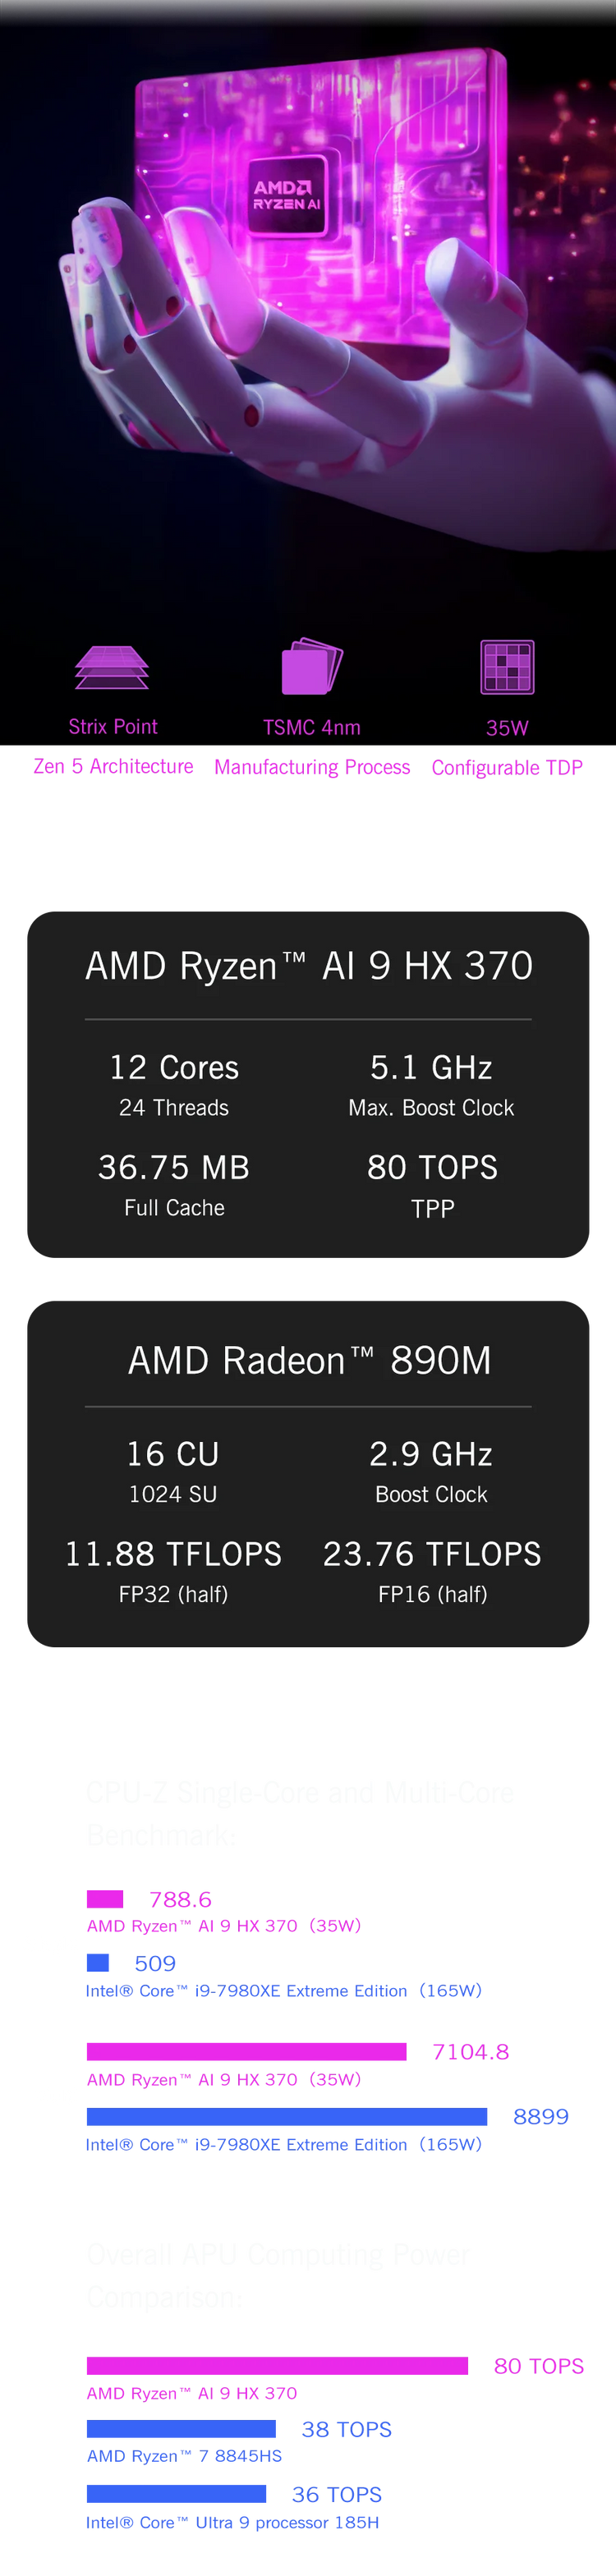Click the Configurable TDP label
Screen dimensions: 616x2576
[507, 767]
